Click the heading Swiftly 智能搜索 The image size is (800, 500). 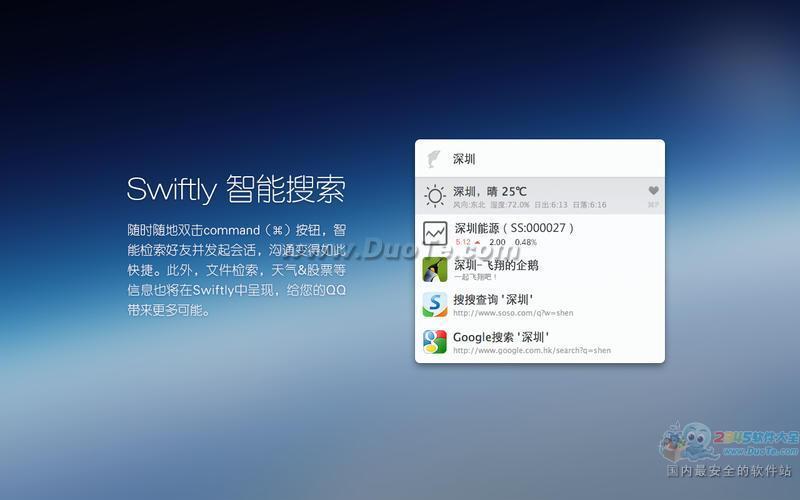click(236, 189)
